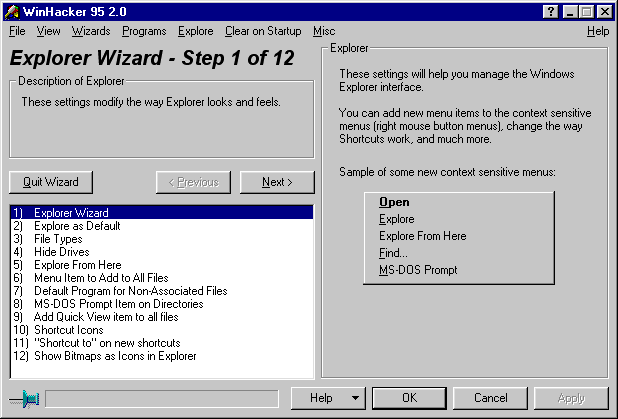Select '1) Explorer Wizard' in the list
Screen dimensions: 618x419
click(x=162, y=213)
